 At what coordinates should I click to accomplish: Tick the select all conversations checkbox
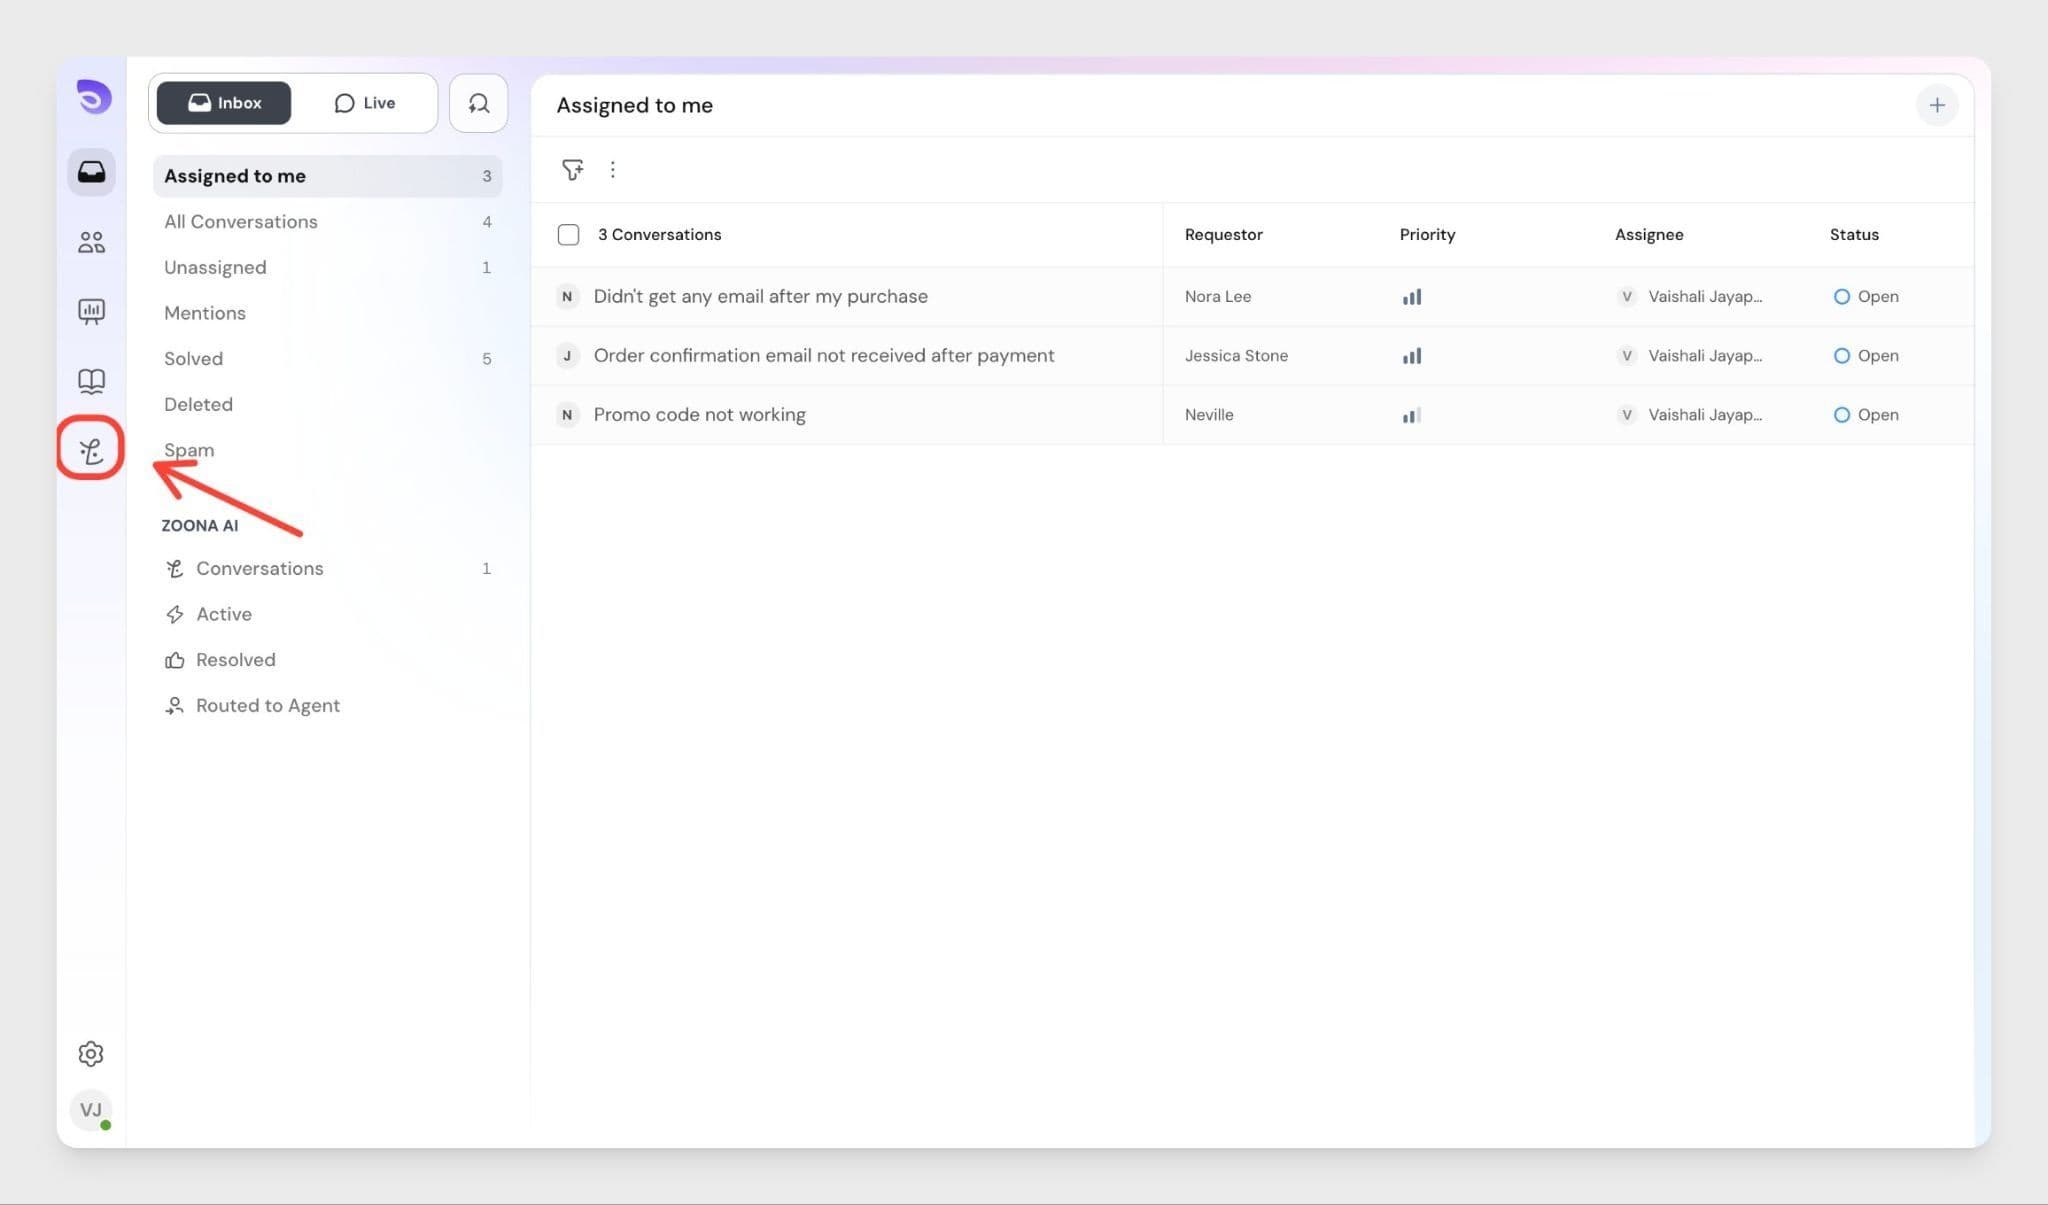tap(568, 235)
